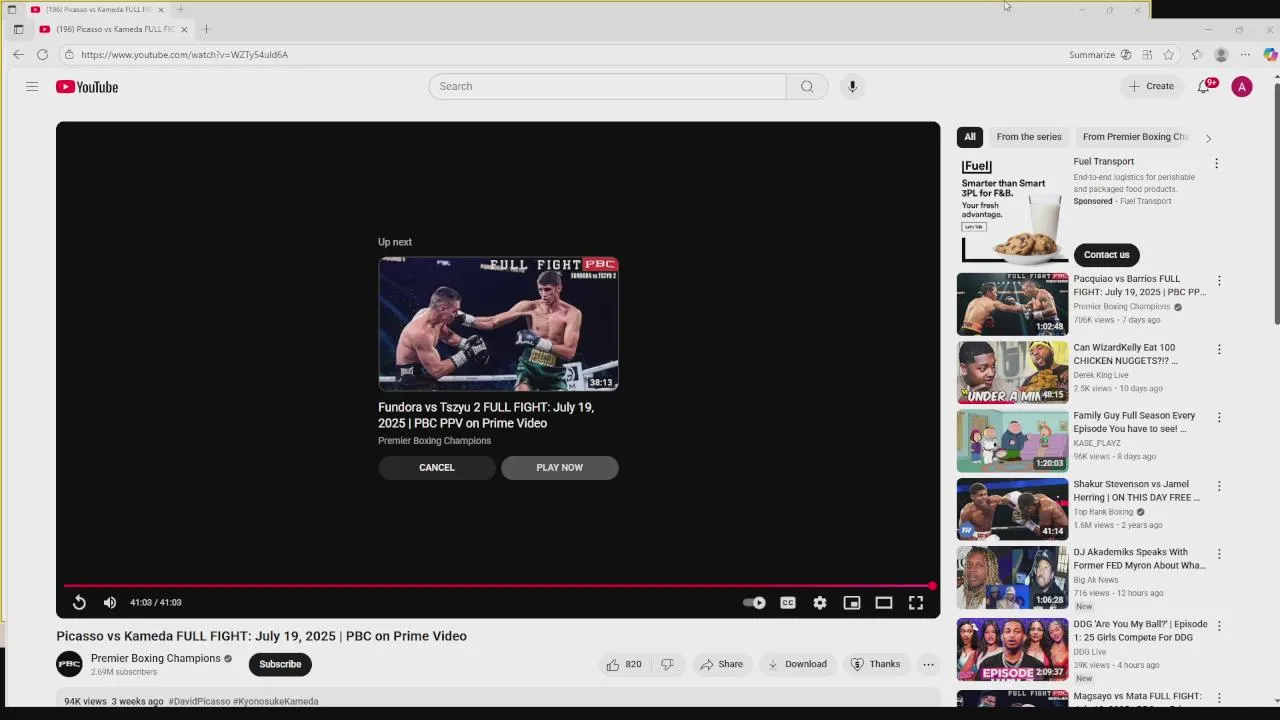
Task: Select From Premier Boxing Champions chip
Action: click(1134, 137)
